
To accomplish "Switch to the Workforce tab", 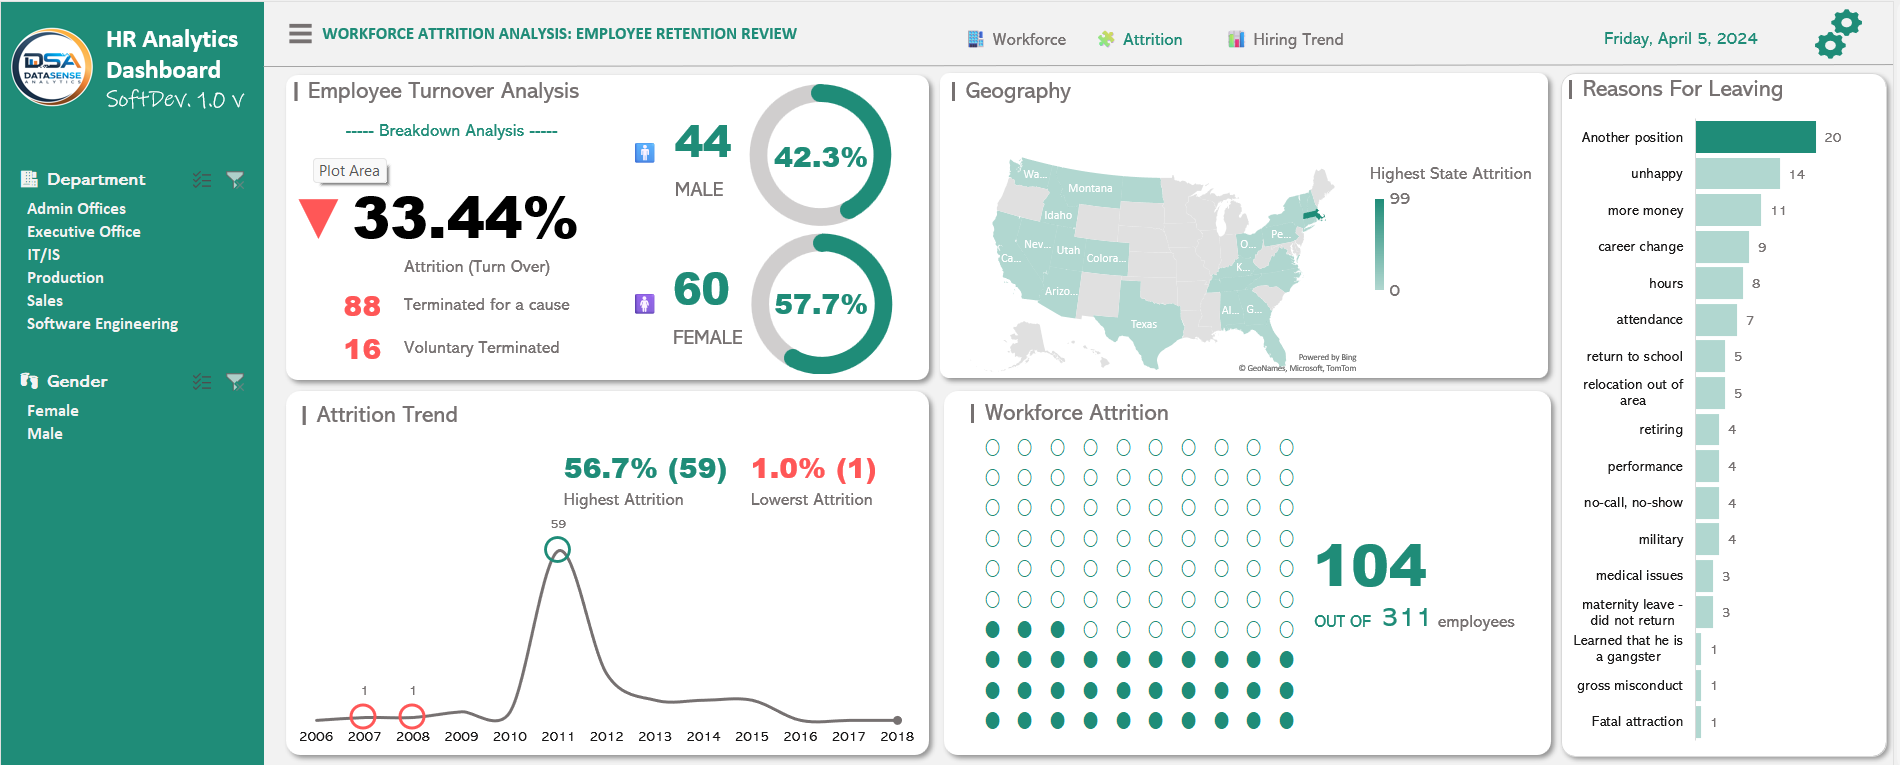I will click(1017, 40).
